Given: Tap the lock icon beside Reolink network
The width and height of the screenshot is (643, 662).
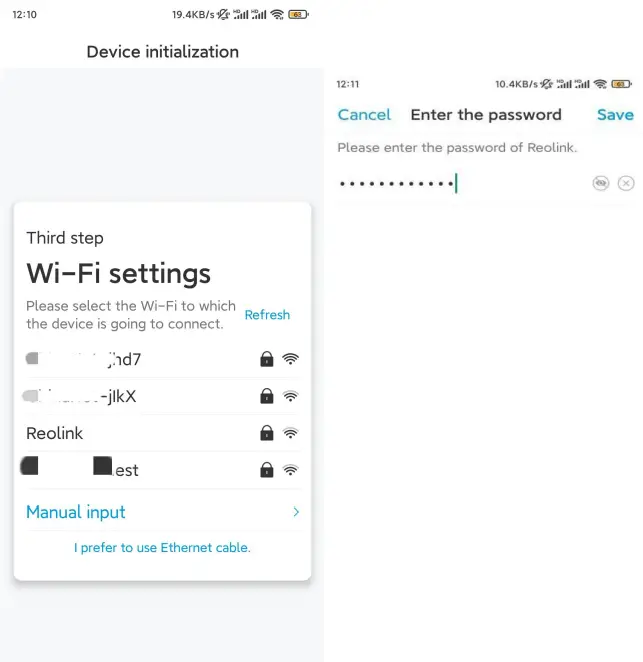Looking at the screenshot, I should click(x=266, y=433).
